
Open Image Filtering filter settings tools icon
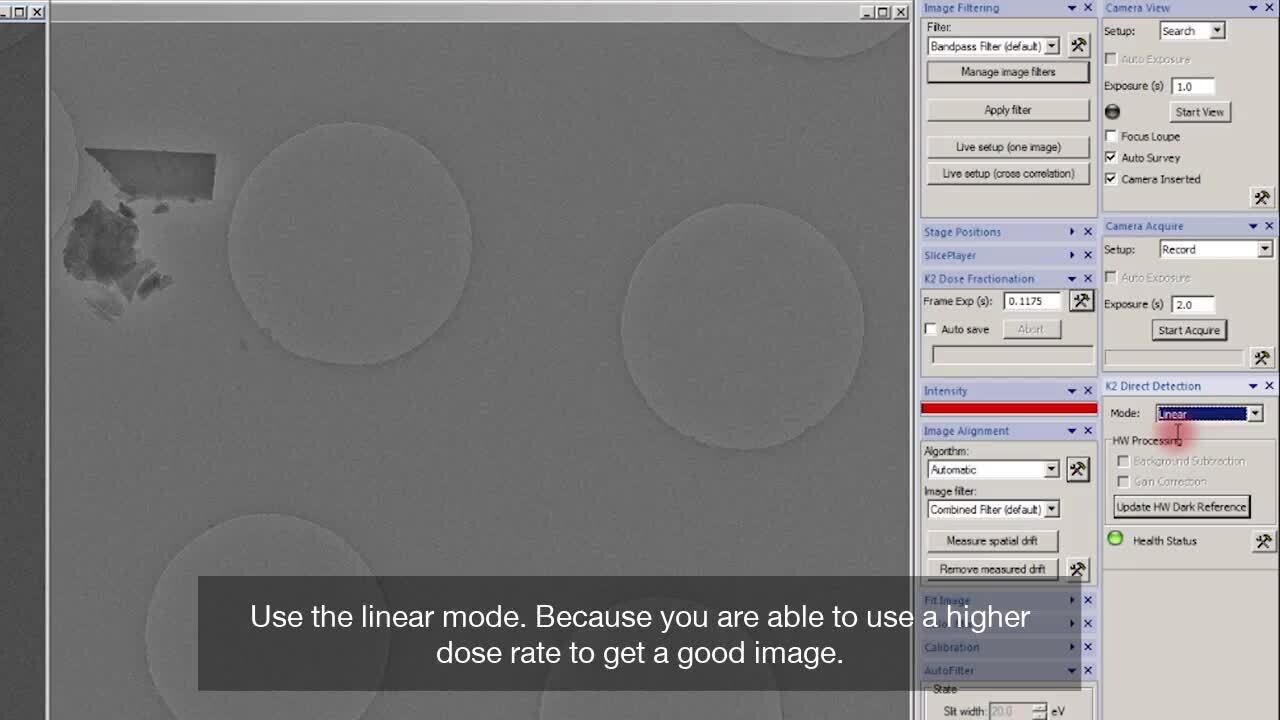[x=1078, y=45]
